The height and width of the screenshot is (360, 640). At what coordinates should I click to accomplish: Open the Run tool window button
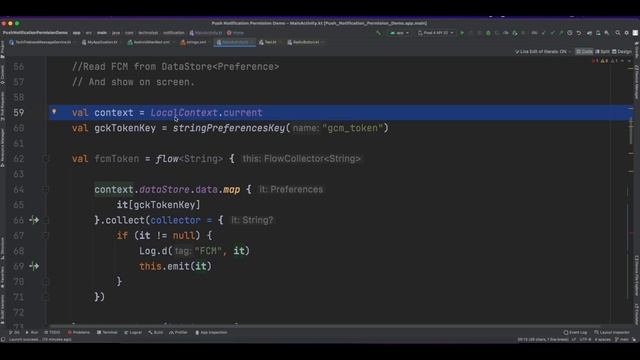click(32, 332)
